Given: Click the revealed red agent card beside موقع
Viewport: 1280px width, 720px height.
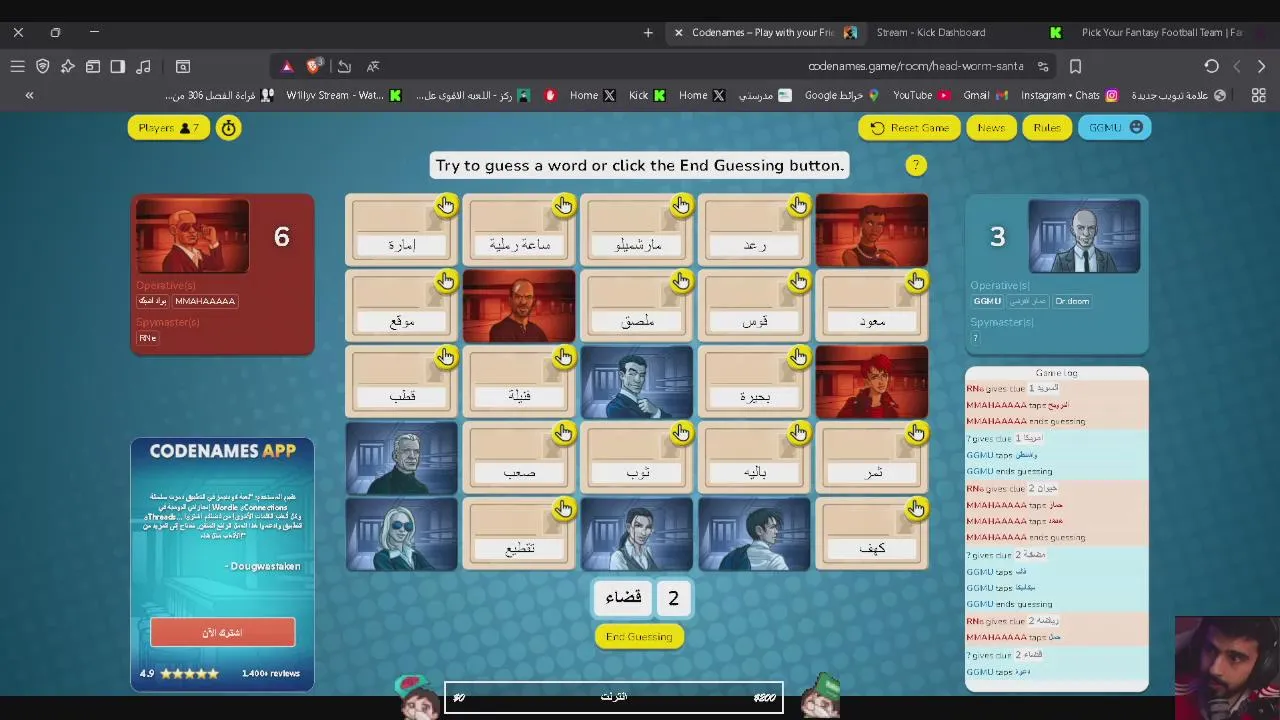Looking at the screenshot, I should point(519,306).
